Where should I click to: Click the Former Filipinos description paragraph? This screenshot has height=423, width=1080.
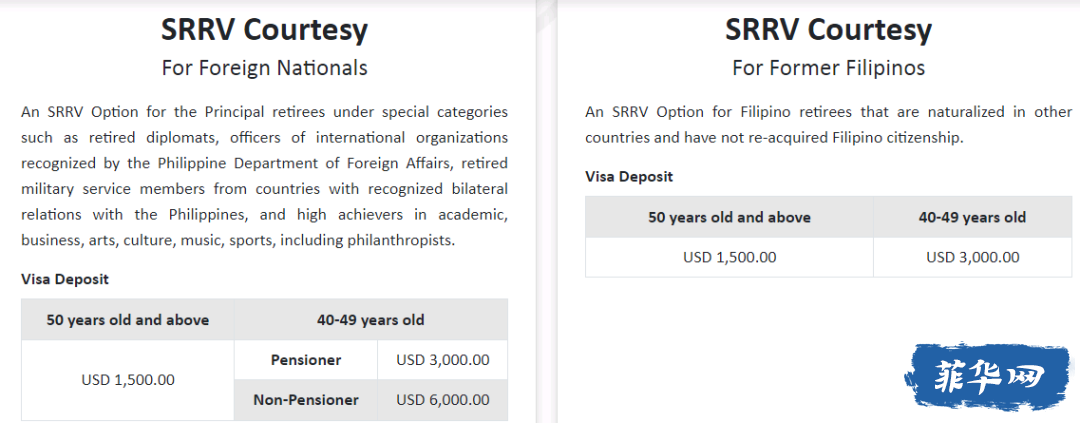click(x=829, y=125)
